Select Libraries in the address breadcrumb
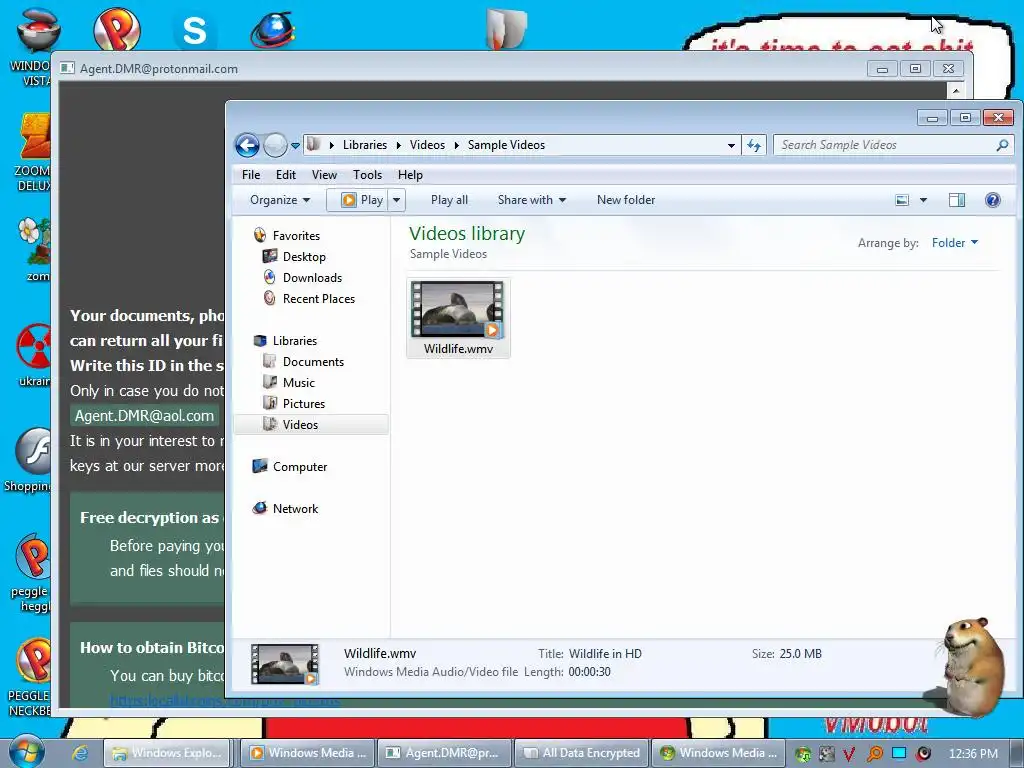1024x768 pixels. coord(364,145)
